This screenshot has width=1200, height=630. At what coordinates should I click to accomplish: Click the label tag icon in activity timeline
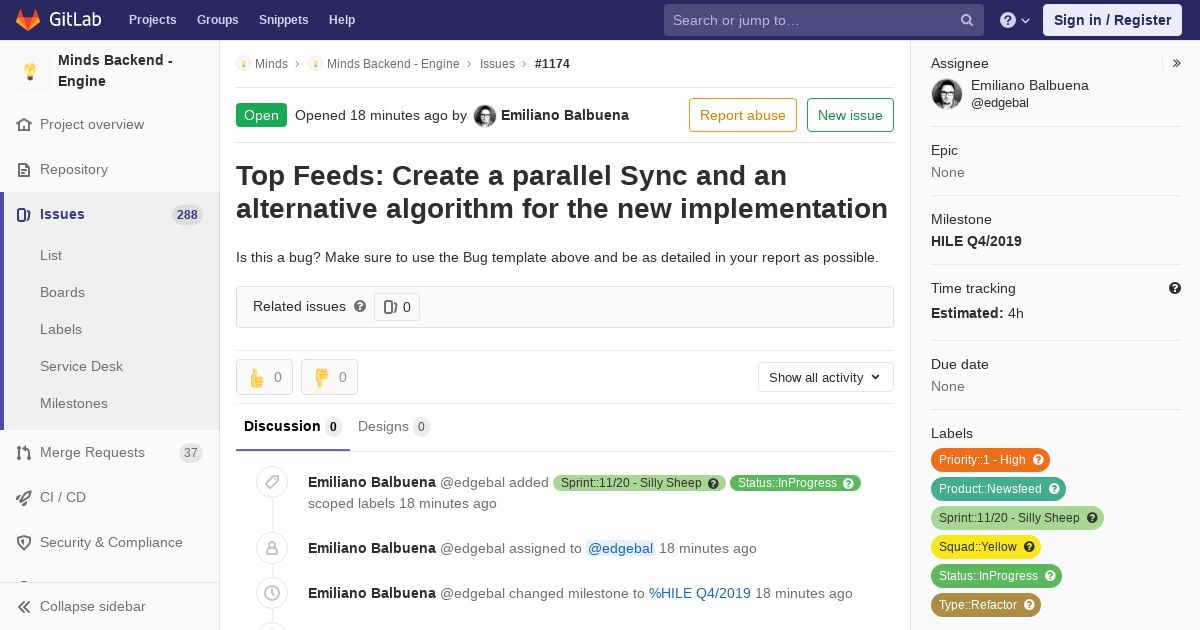272,483
